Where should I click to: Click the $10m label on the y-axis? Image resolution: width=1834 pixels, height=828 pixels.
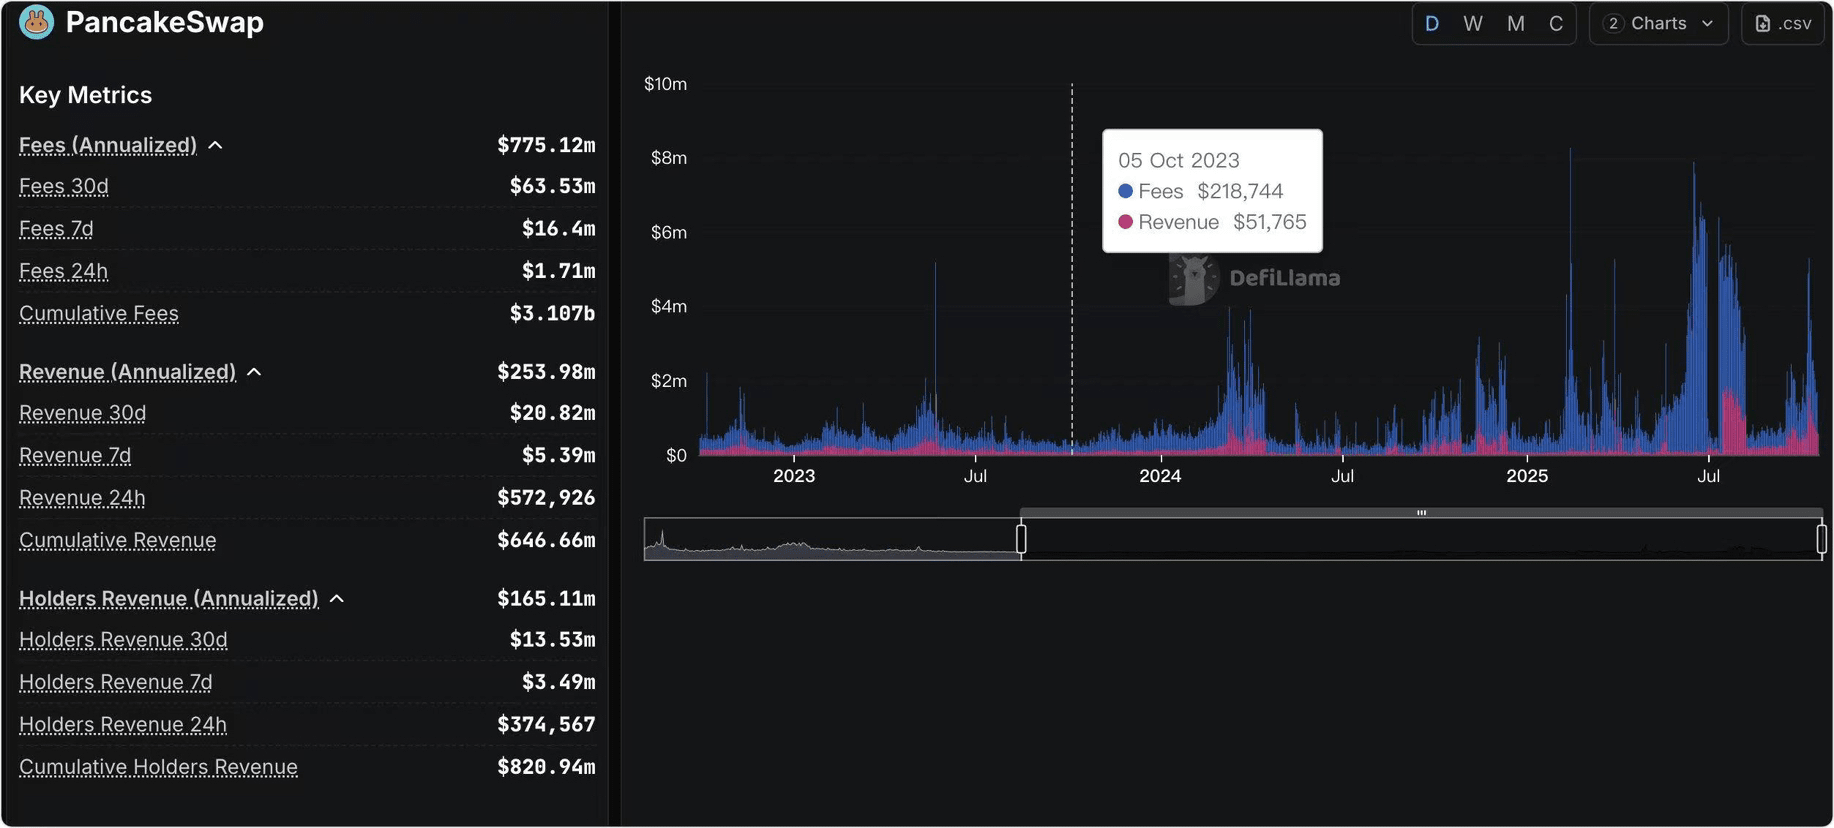666,84
